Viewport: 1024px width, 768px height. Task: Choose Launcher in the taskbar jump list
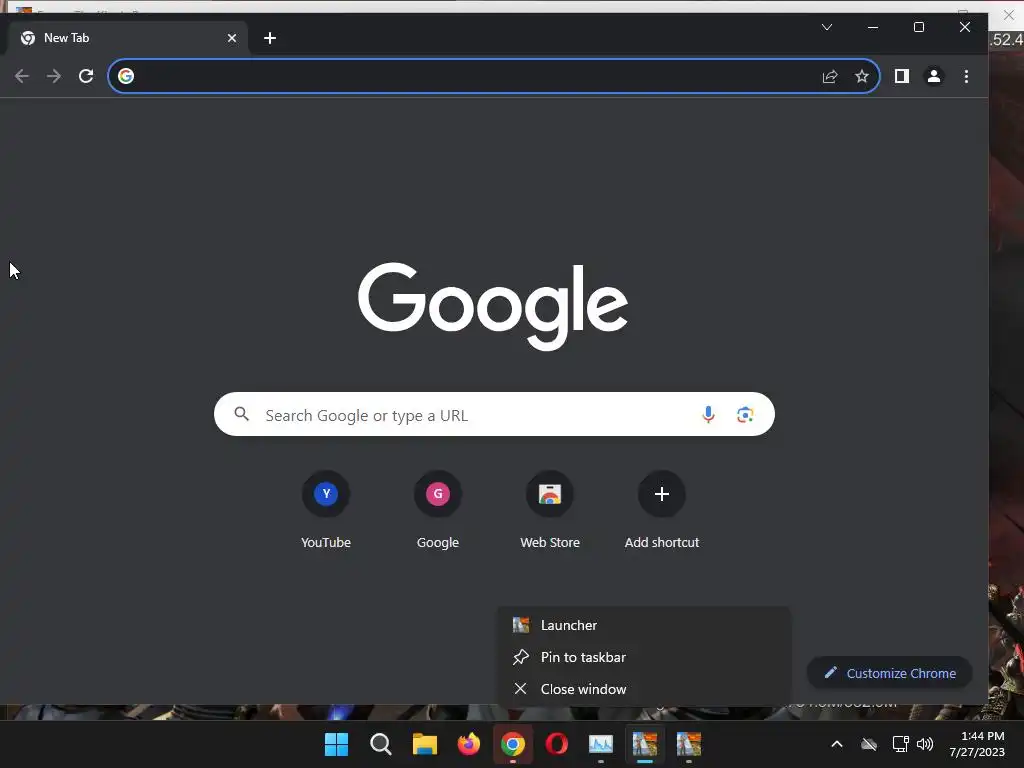[644, 625]
